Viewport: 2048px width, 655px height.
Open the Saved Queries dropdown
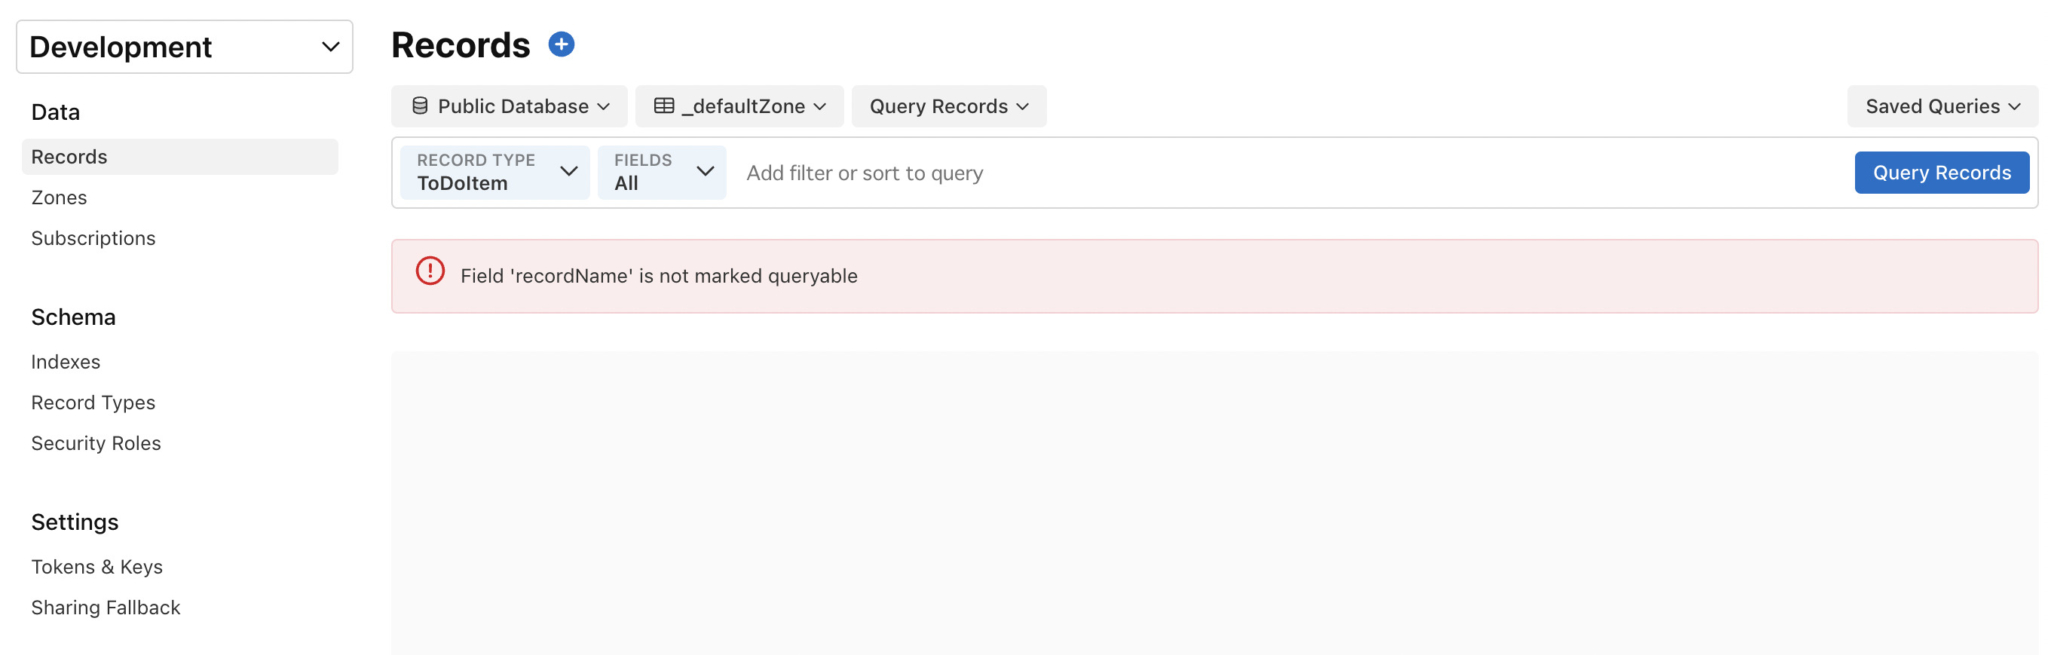pos(1941,106)
